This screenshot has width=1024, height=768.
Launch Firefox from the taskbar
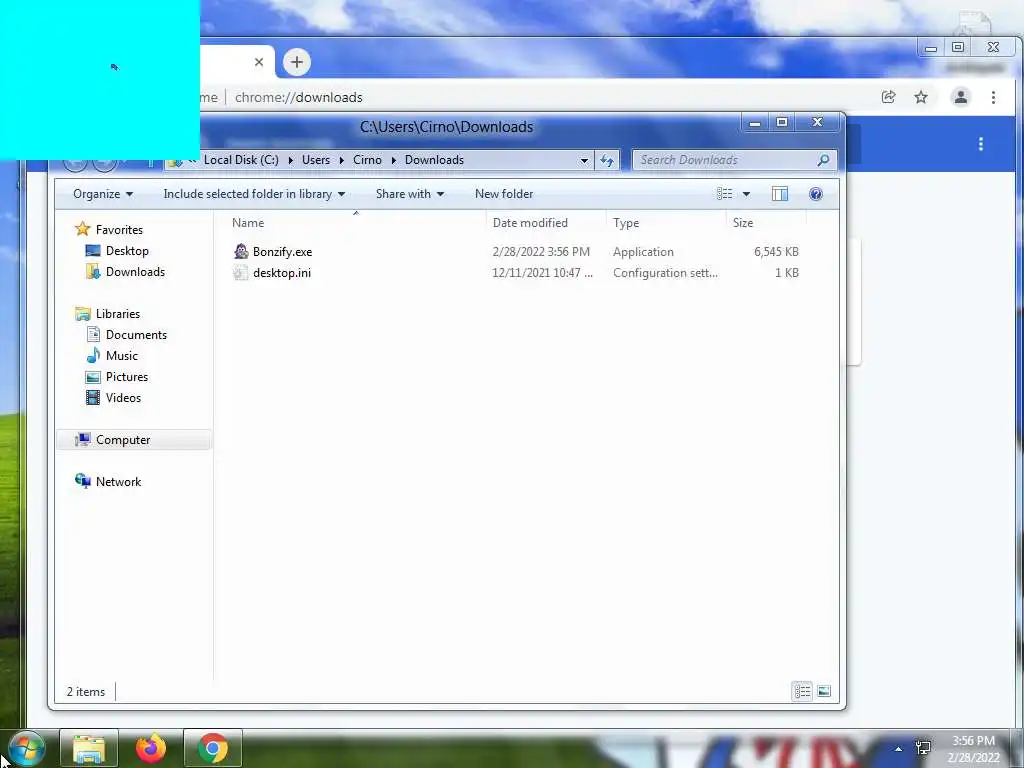[x=151, y=748]
